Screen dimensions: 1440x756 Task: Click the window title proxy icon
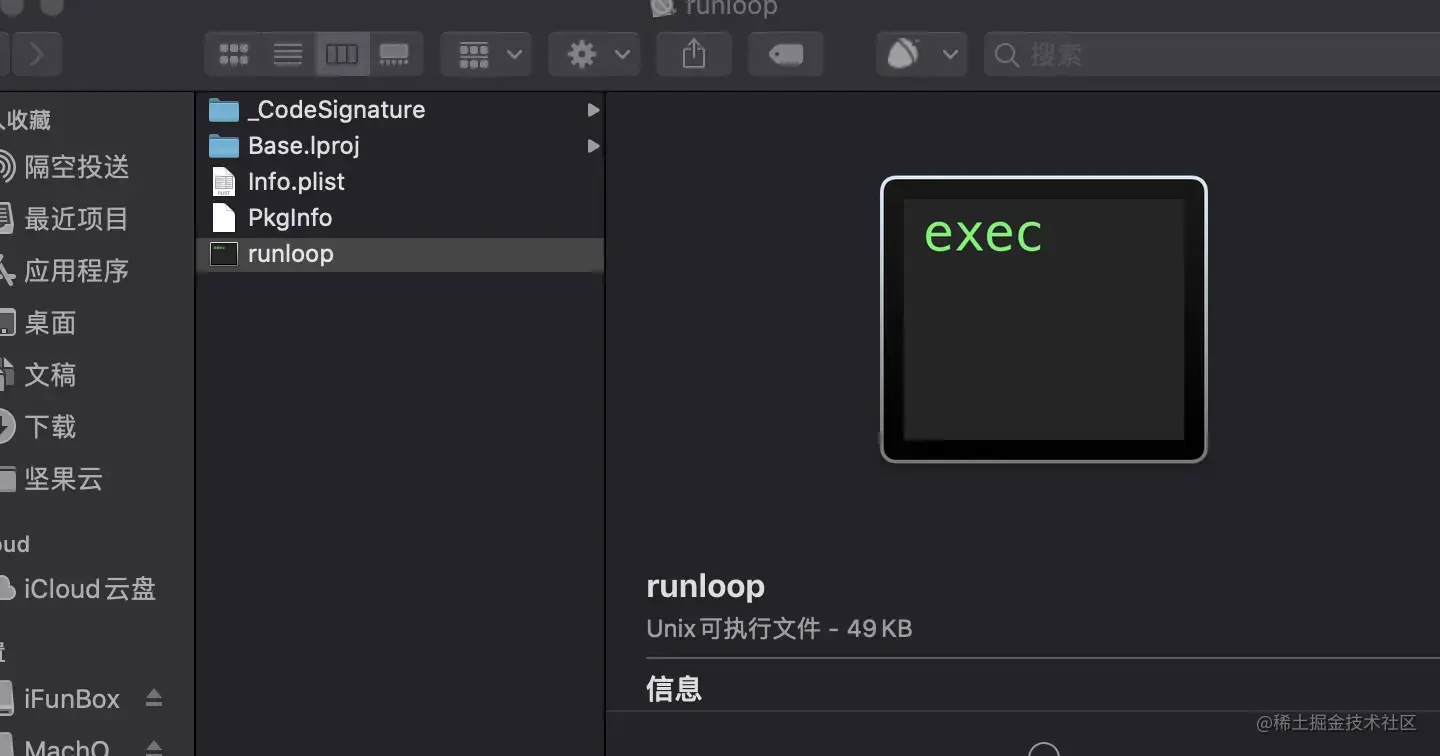tap(663, 8)
